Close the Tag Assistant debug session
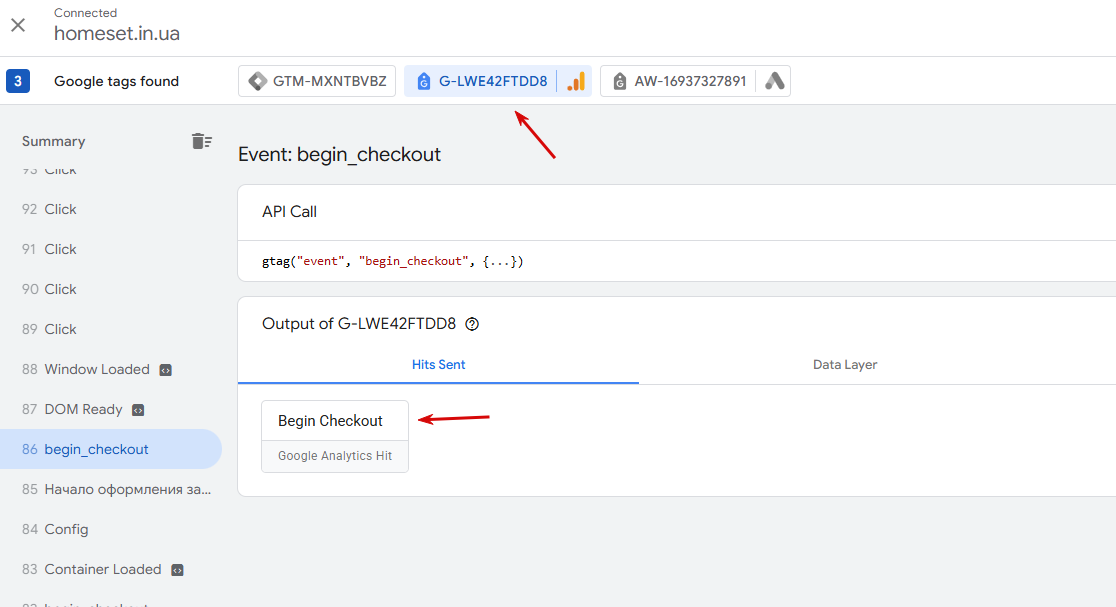Image resolution: width=1116 pixels, height=607 pixels. pyautogui.click(x=18, y=25)
